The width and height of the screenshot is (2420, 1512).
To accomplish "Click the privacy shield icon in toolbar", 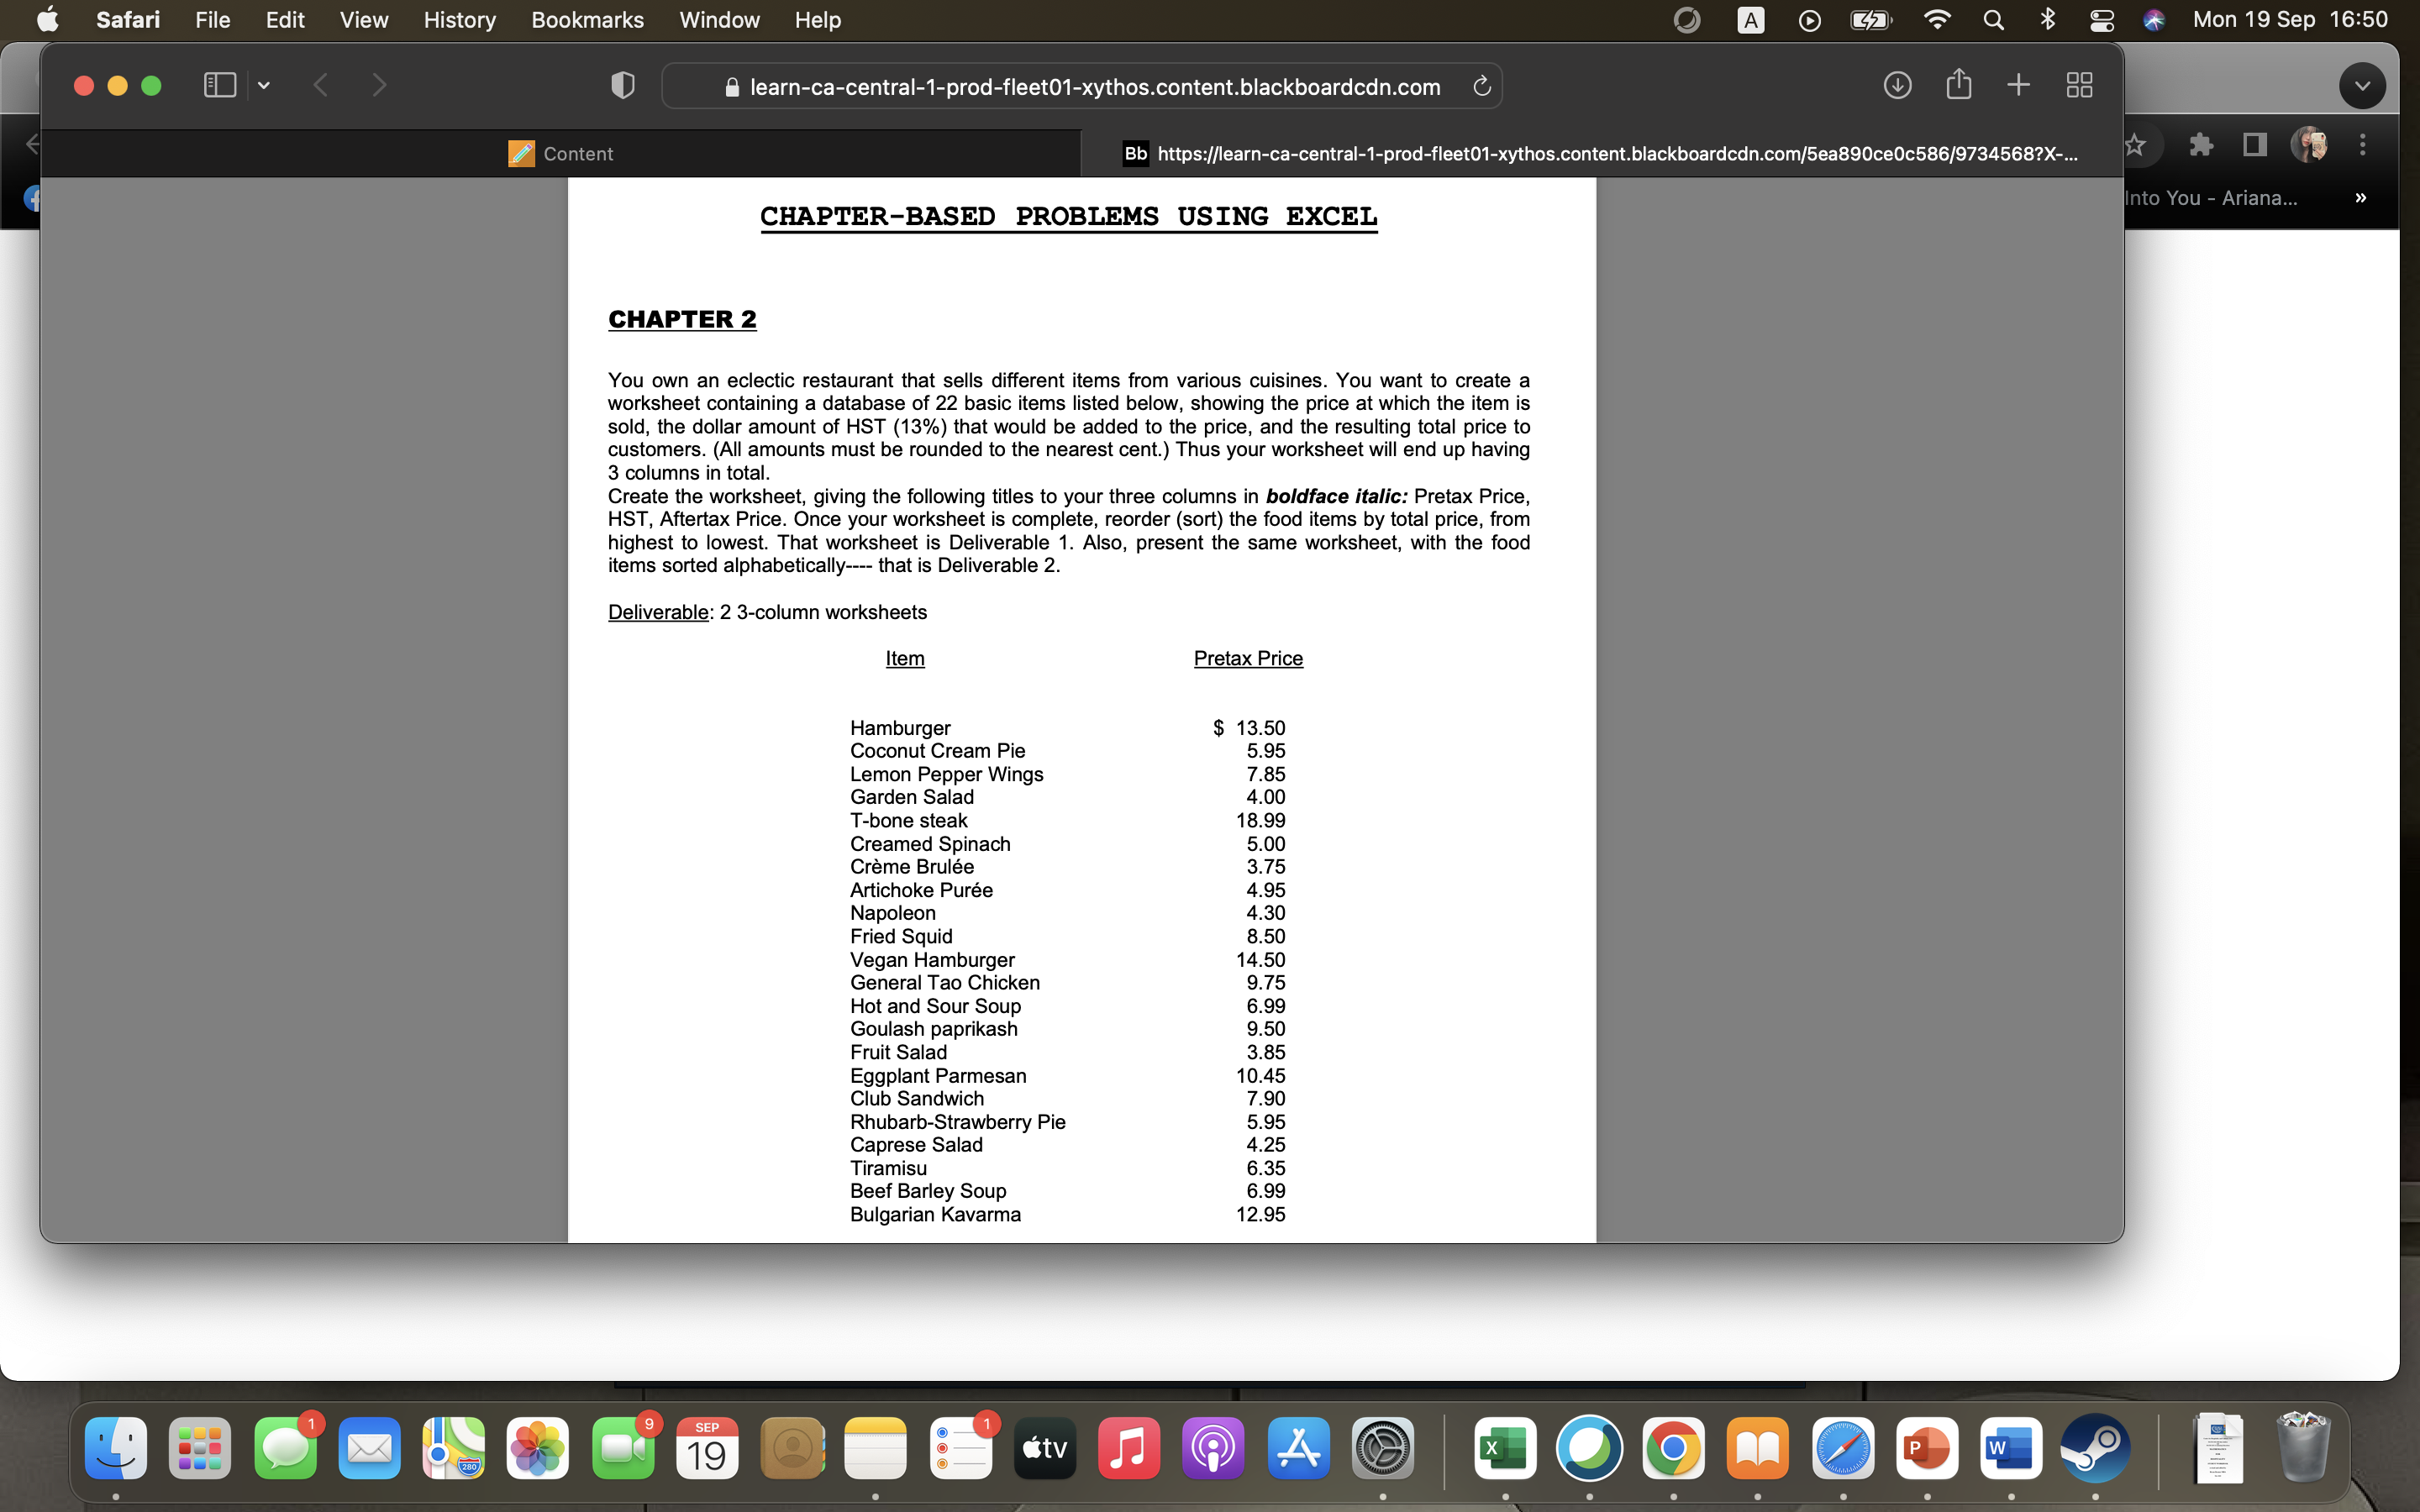I will [622, 86].
